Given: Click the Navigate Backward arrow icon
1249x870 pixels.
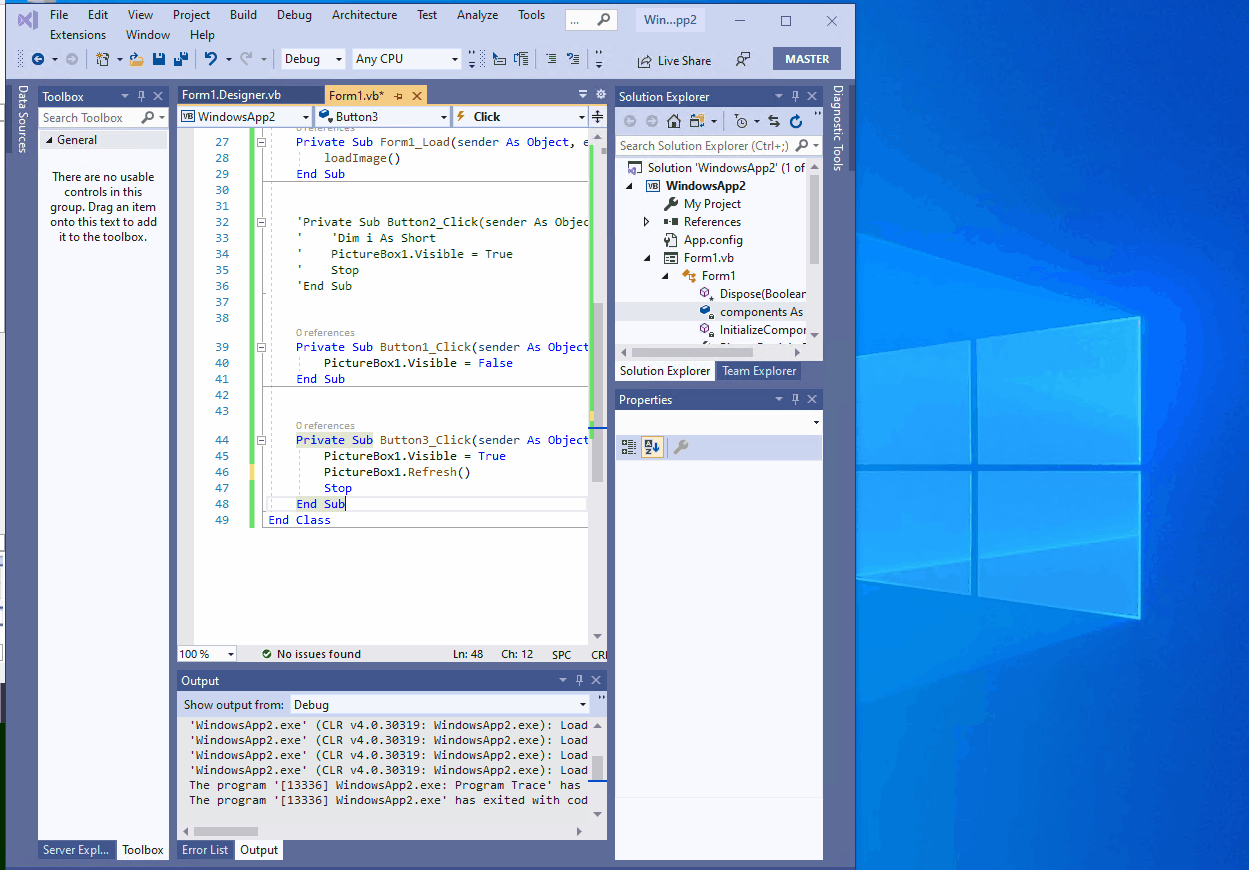Looking at the screenshot, I should point(38,59).
